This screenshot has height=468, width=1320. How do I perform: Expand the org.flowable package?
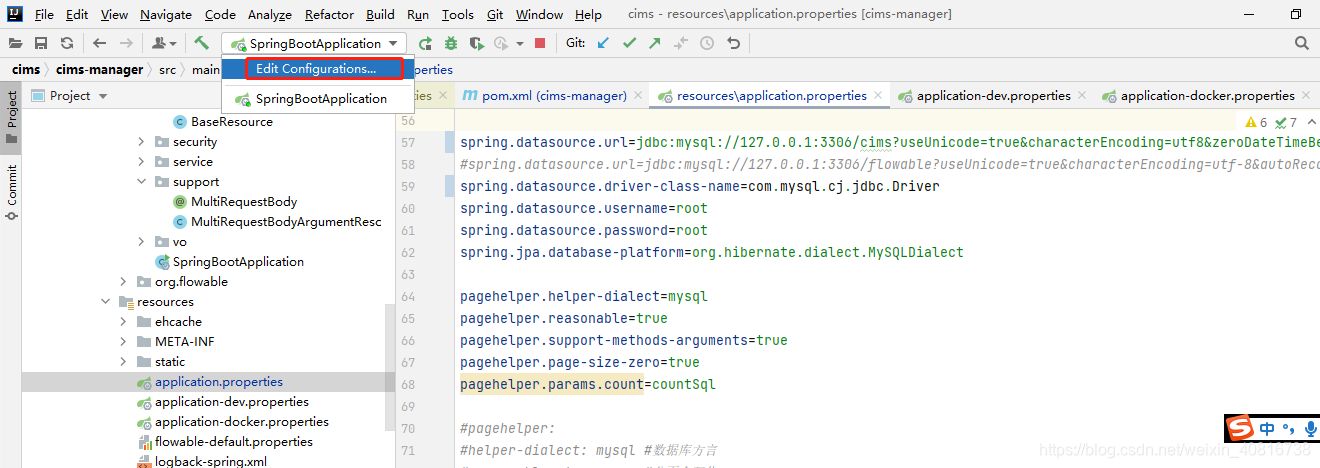pos(123,282)
